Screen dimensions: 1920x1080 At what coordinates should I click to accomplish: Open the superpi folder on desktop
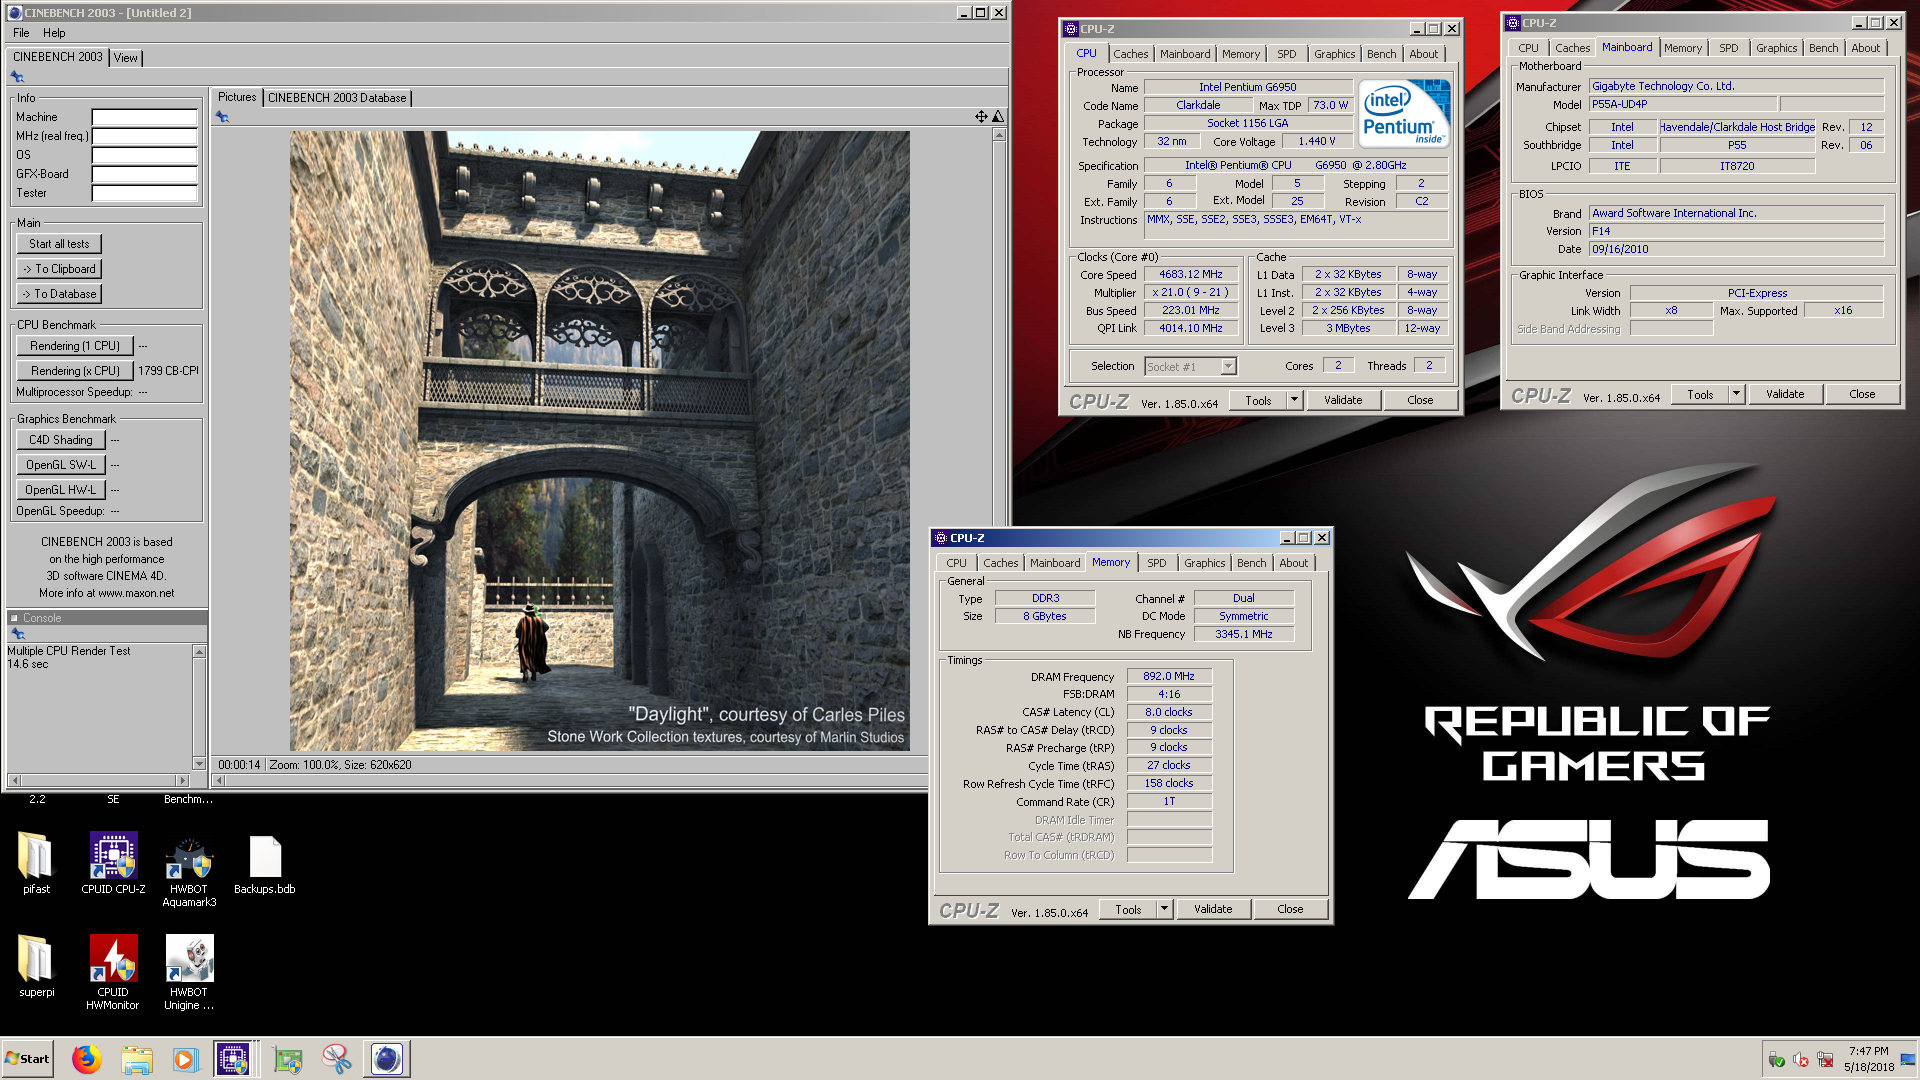36,967
